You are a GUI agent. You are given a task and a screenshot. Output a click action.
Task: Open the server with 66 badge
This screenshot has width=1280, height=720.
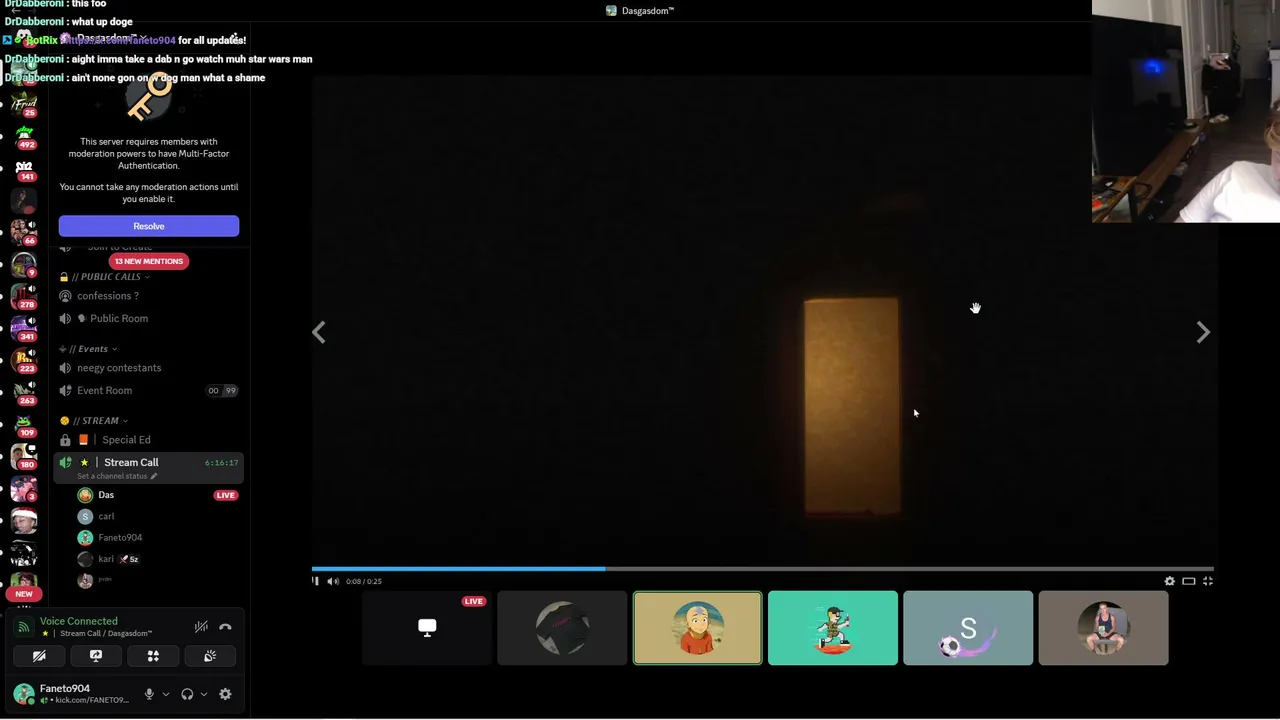[x=24, y=232]
